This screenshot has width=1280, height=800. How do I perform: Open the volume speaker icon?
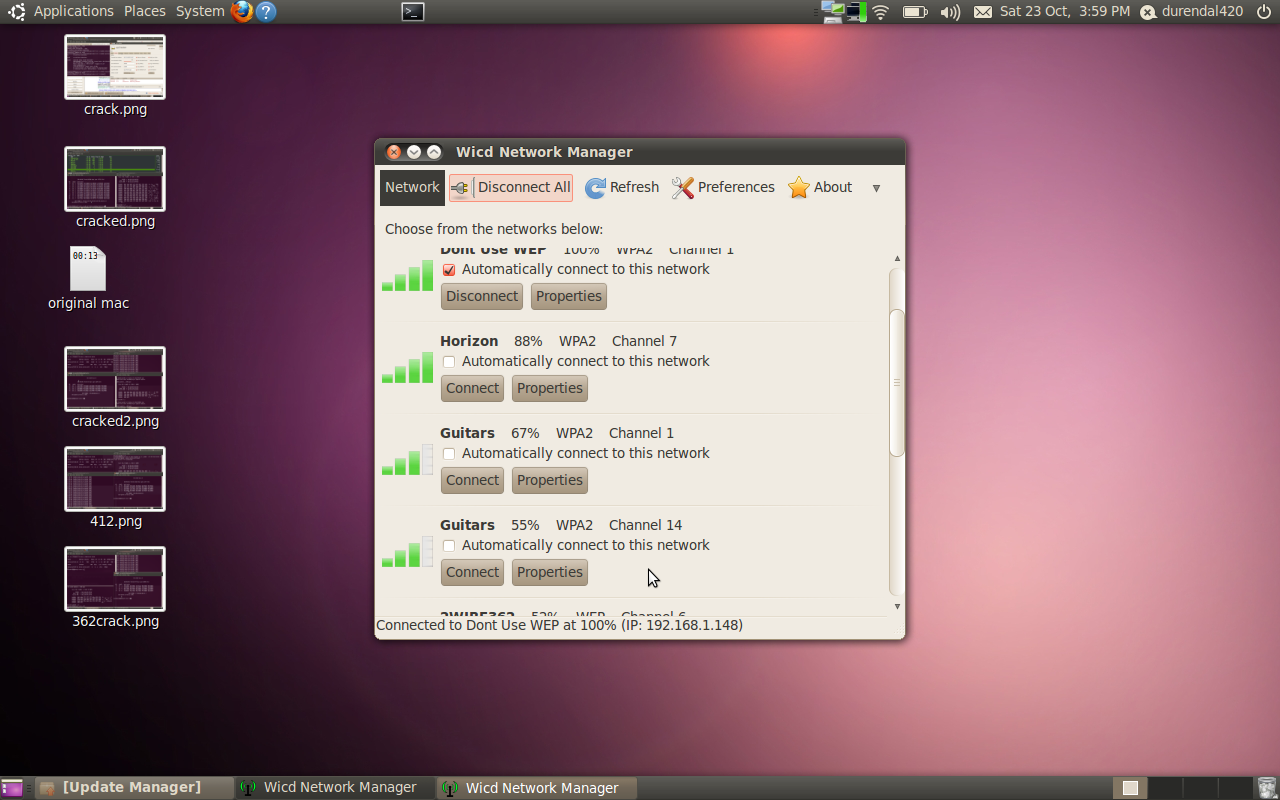[x=949, y=12]
